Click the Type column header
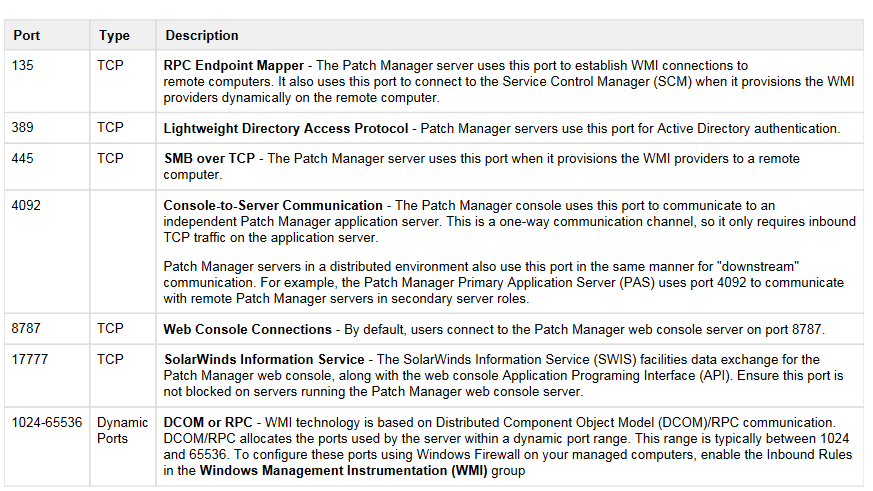 click(122, 35)
